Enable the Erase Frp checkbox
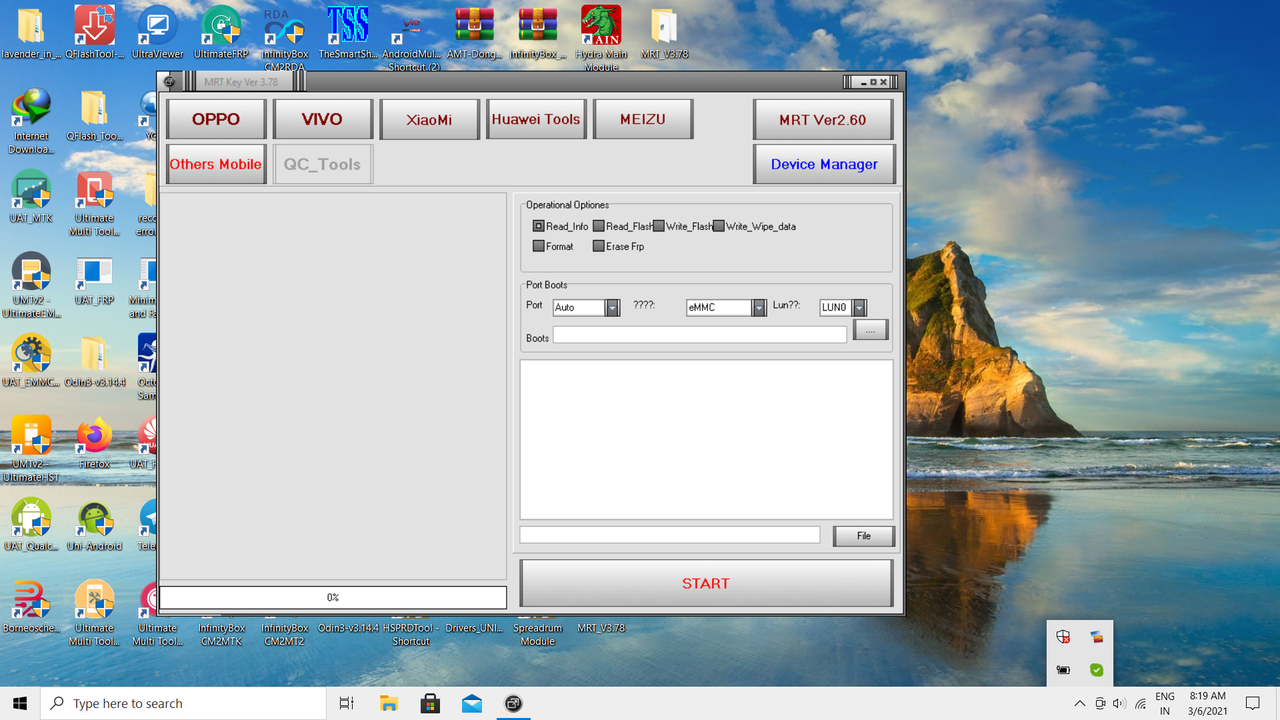The width and height of the screenshot is (1280, 720). (x=599, y=246)
